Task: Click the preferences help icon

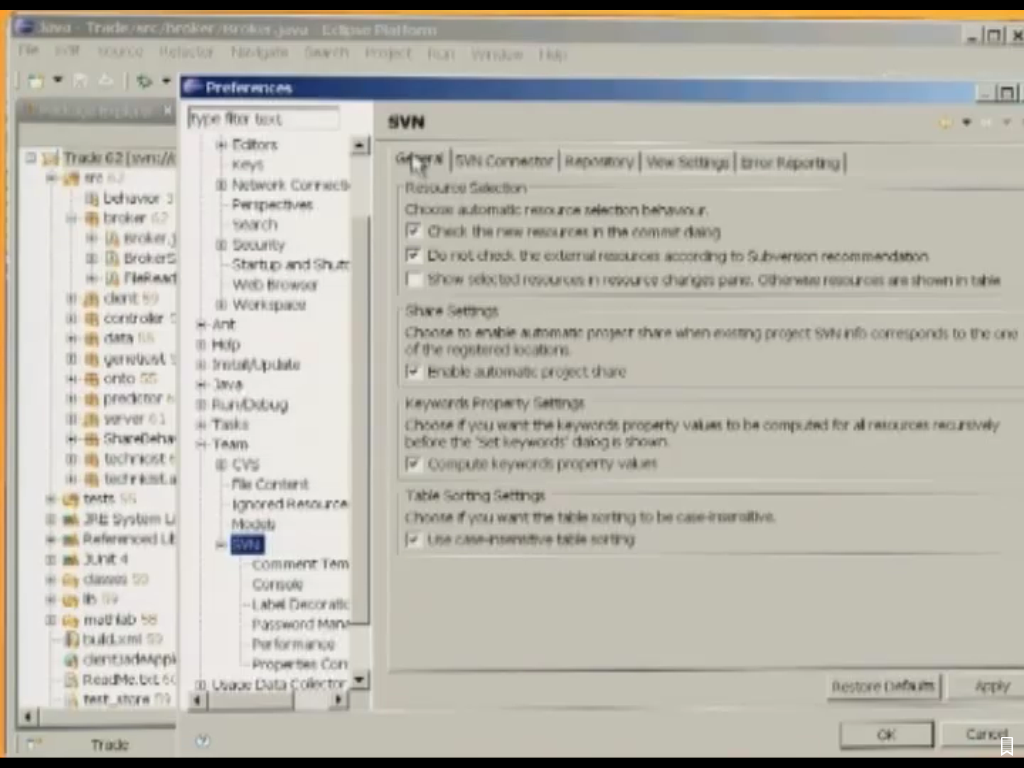Action: tap(202, 740)
